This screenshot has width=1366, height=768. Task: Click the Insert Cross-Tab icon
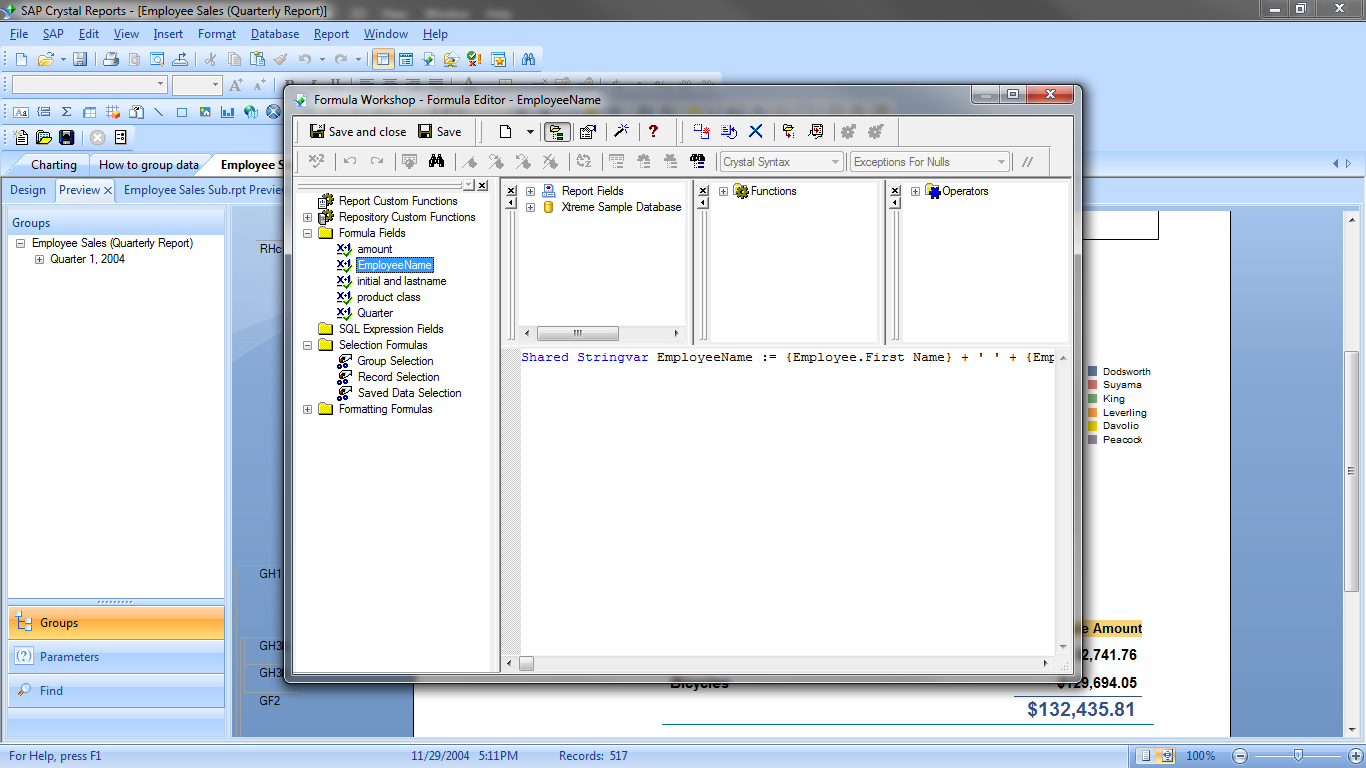[x=113, y=112]
